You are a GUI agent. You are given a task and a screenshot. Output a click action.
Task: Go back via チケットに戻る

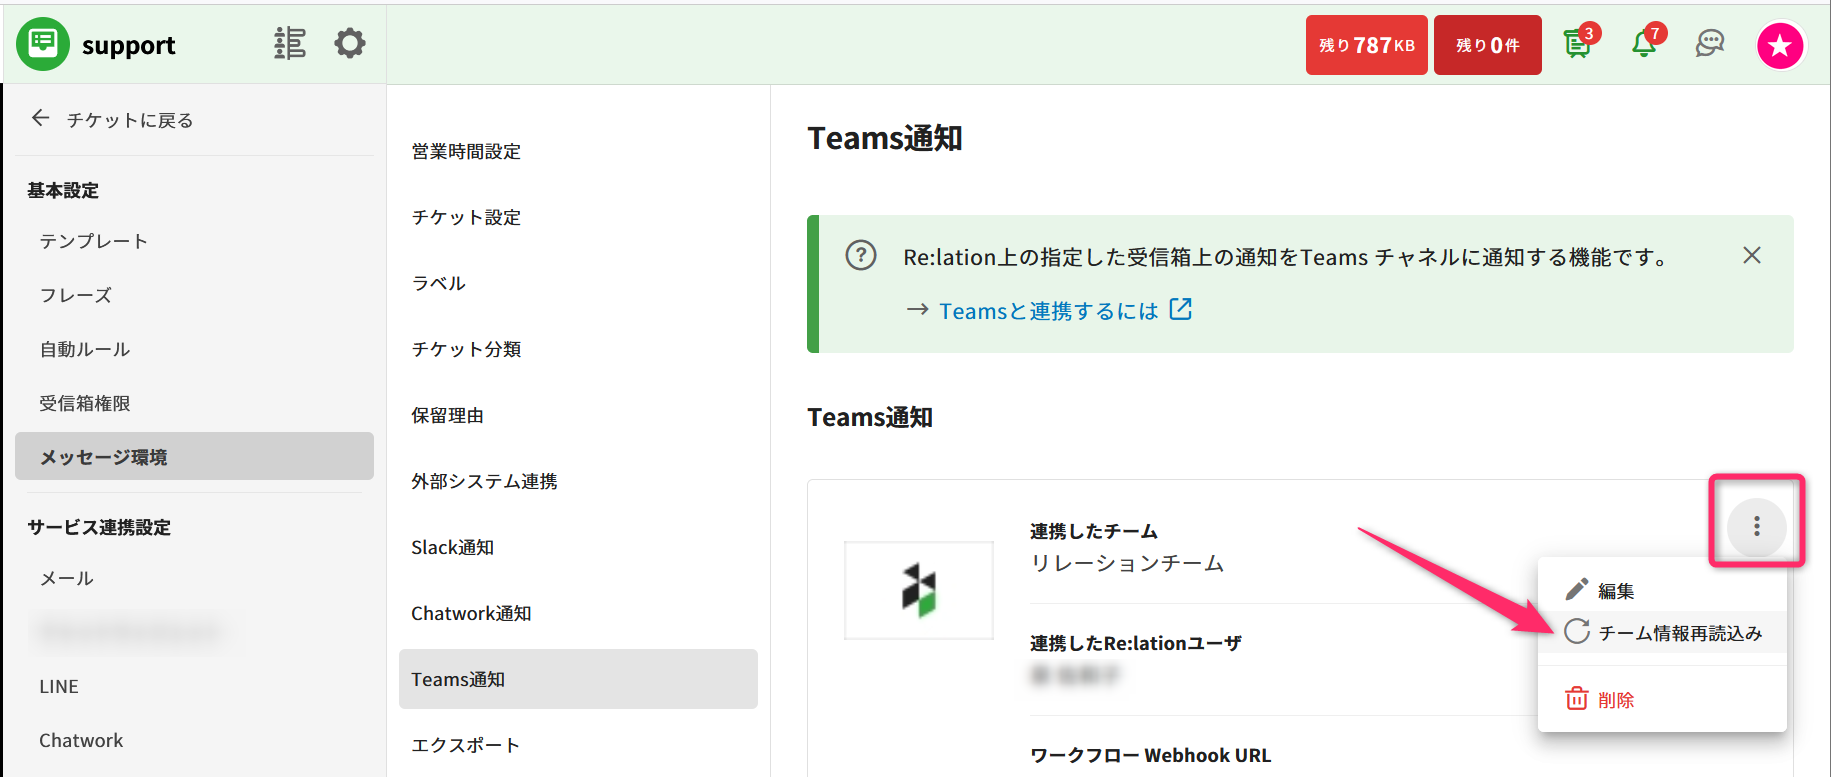tap(130, 120)
